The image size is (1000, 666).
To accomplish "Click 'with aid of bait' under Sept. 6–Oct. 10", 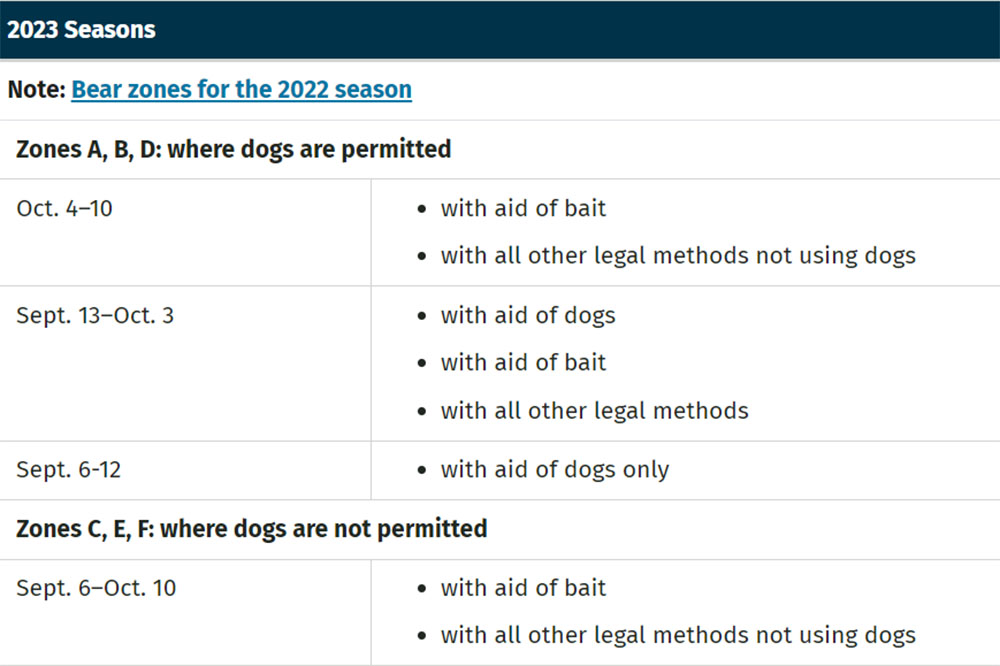I will [523, 588].
